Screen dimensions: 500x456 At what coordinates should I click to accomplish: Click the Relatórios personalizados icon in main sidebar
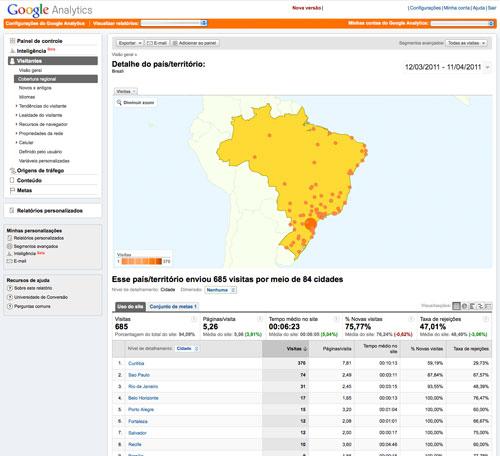tap(12, 211)
